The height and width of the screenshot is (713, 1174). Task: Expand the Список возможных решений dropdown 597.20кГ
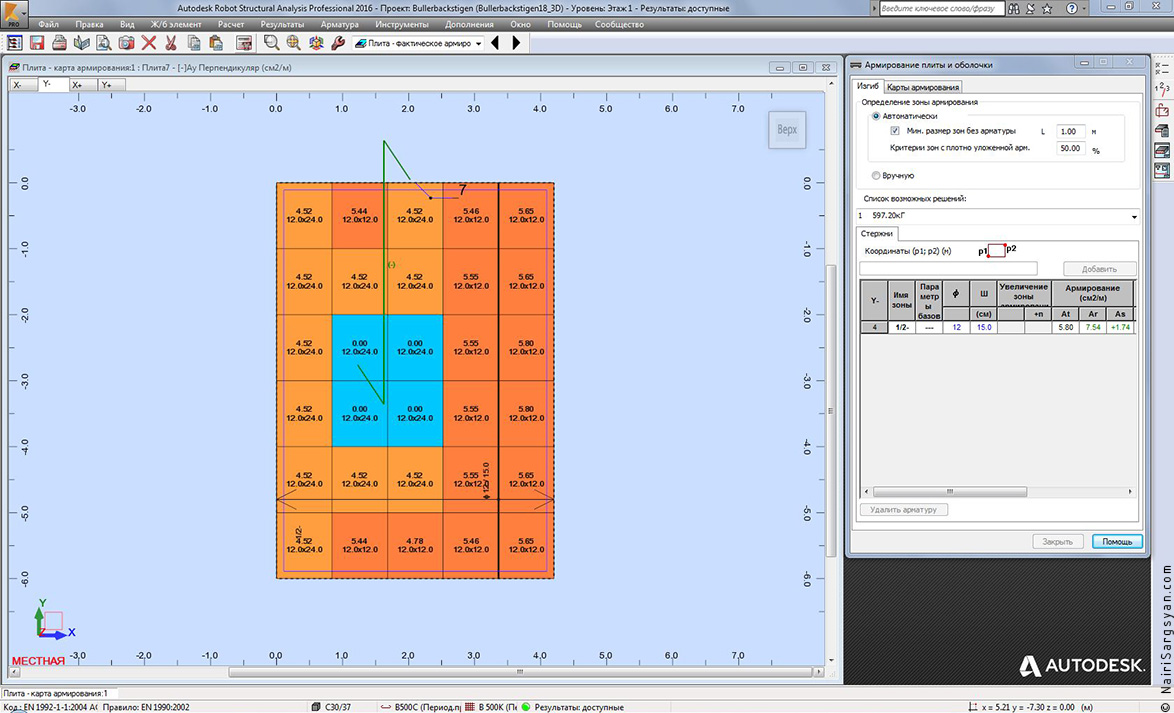tap(1134, 216)
